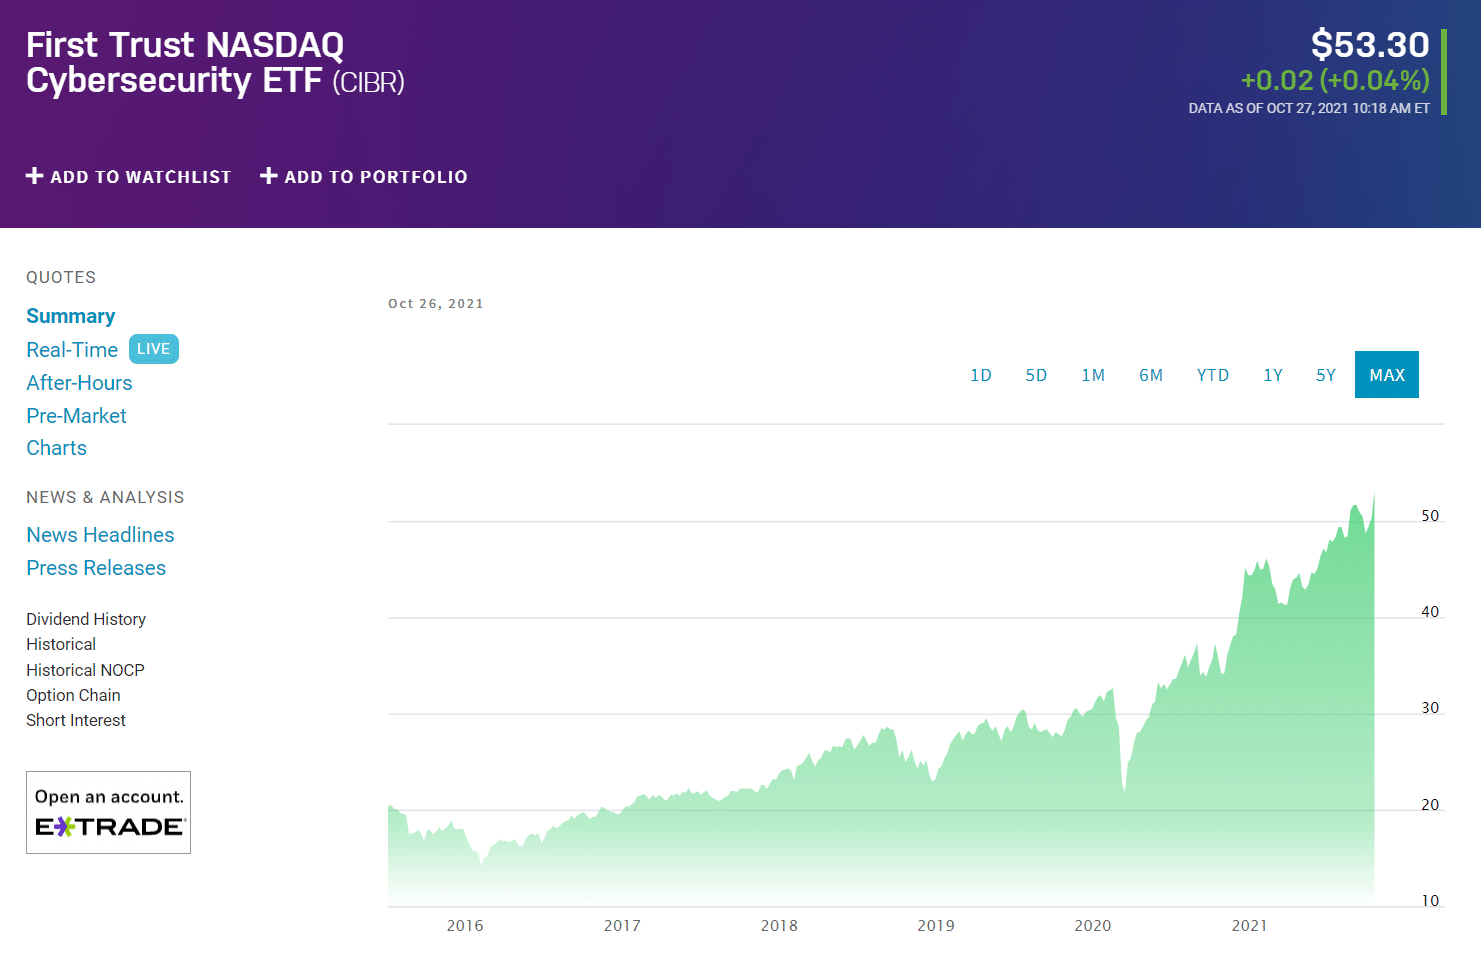Viewport: 1481px width, 972px height.
Task: Click the 2019 x-axis label
Action: click(x=936, y=926)
